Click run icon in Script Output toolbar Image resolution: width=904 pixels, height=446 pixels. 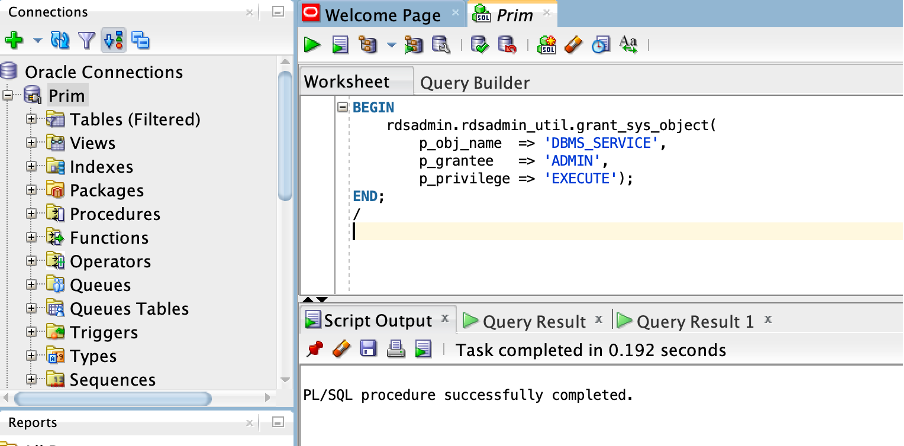point(423,349)
